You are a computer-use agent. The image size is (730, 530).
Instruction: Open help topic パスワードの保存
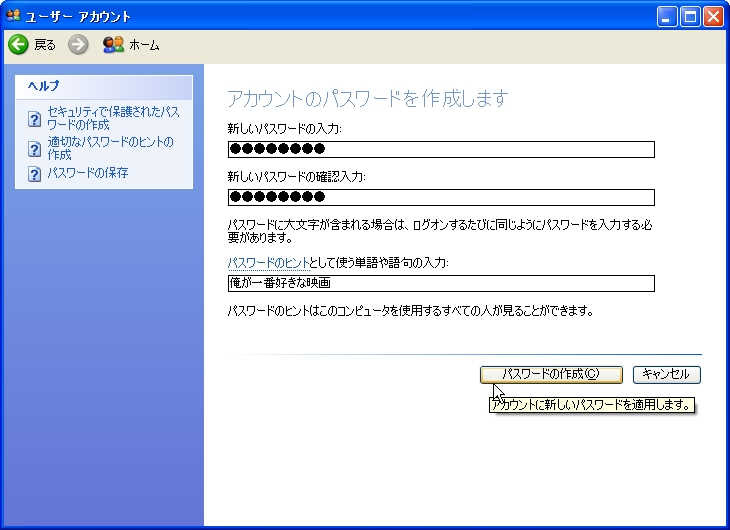click(88, 173)
